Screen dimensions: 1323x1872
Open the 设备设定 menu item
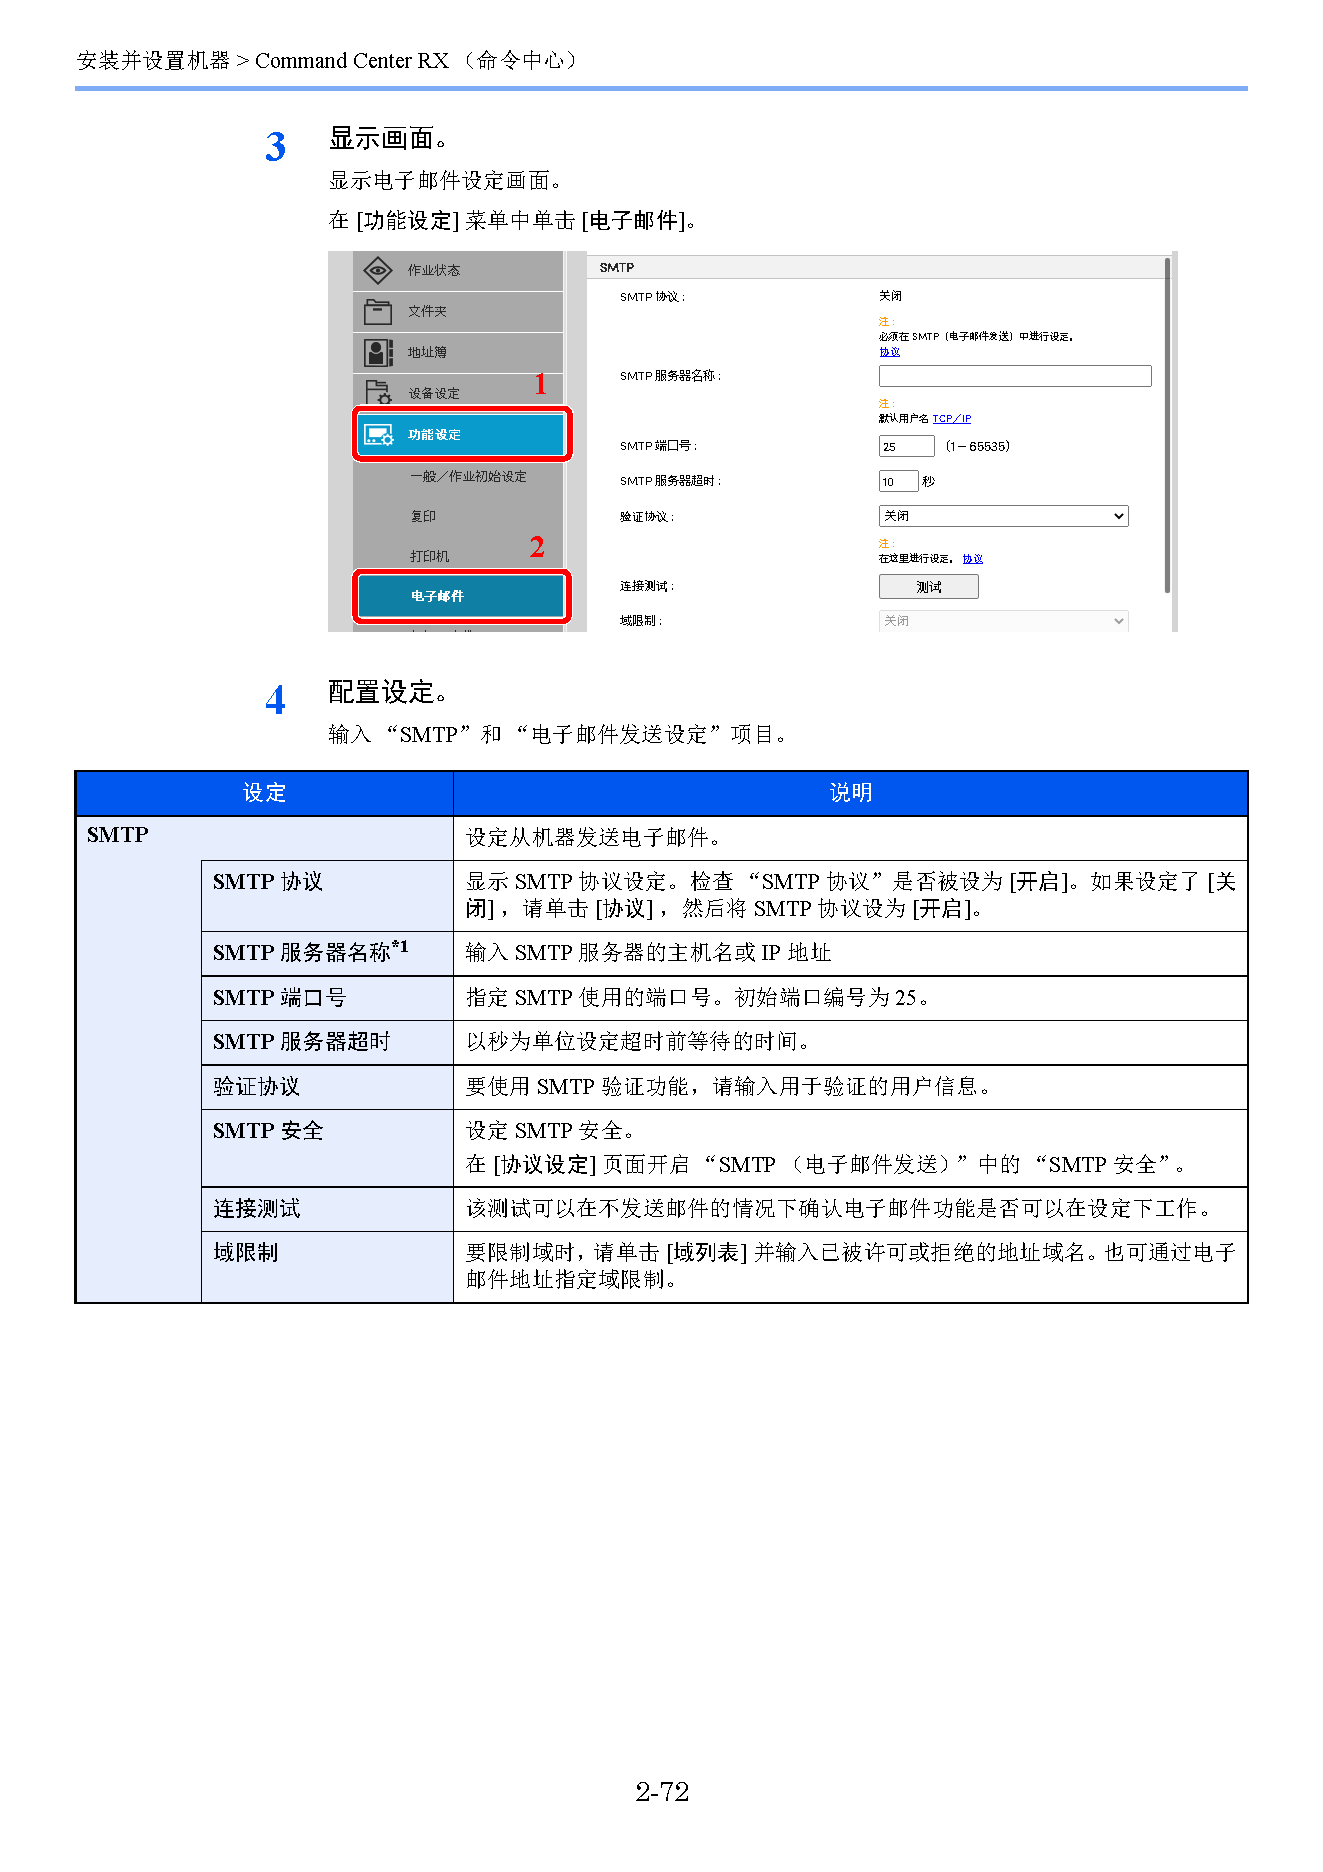click(x=458, y=391)
